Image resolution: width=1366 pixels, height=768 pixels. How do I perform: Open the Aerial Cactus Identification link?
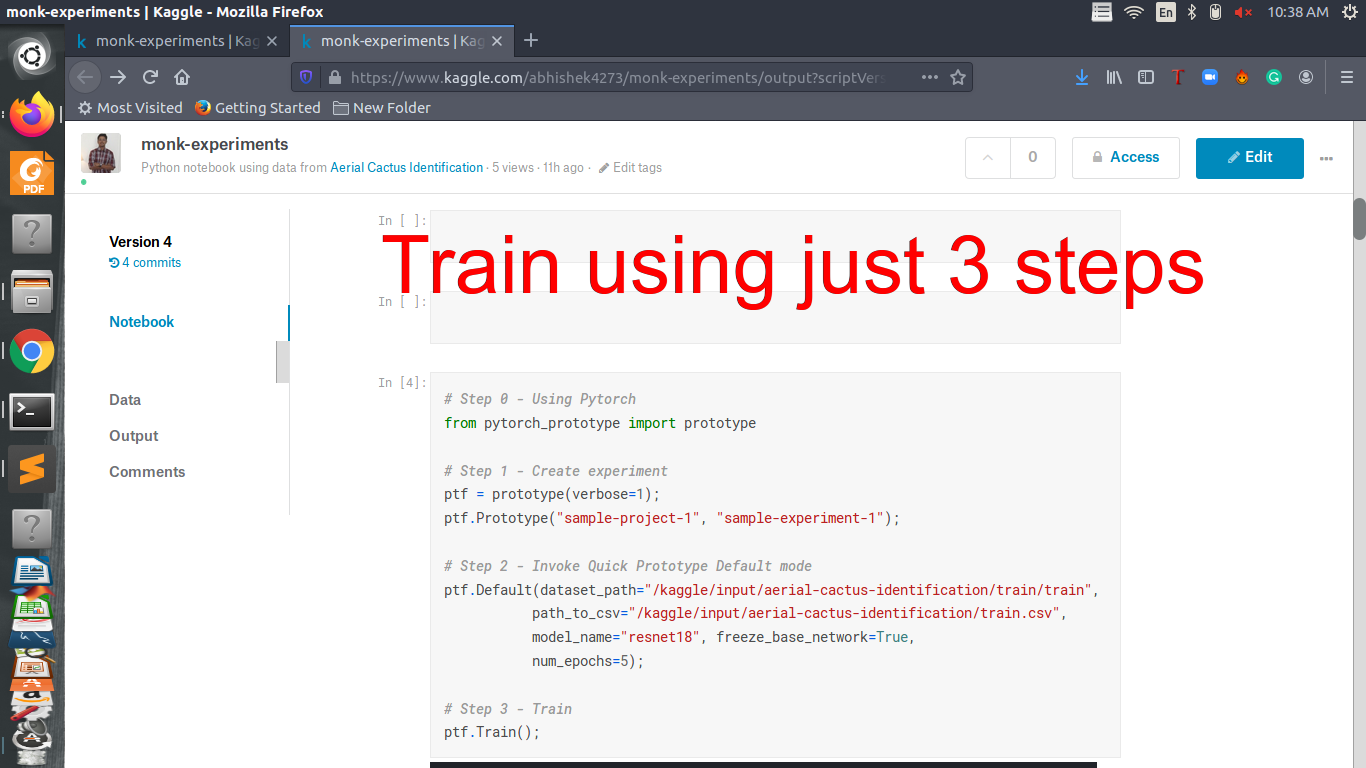point(407,167)
